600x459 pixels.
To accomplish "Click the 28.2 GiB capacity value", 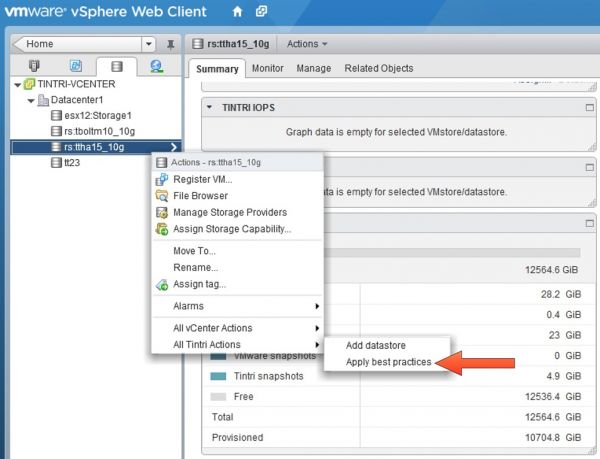I will [x=561, y=294].
